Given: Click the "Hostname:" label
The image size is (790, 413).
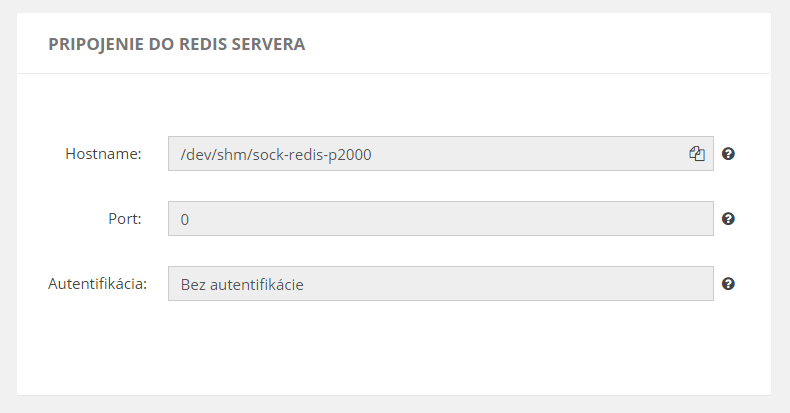Looking at the screenshot, I should [x=103, y=154].
